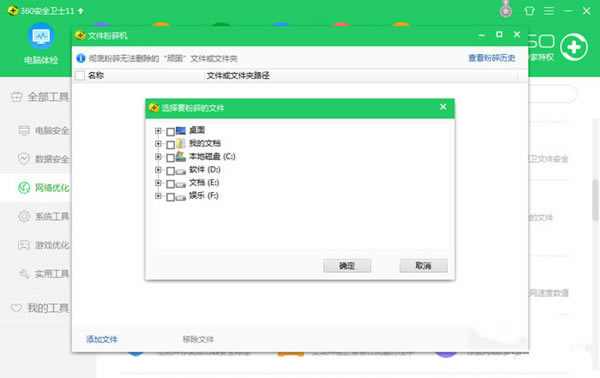Viewport: 600px width, 378px height.
Task: Click the 本地磁盘 (C:) drive icon
Action: tap(181, 156)
